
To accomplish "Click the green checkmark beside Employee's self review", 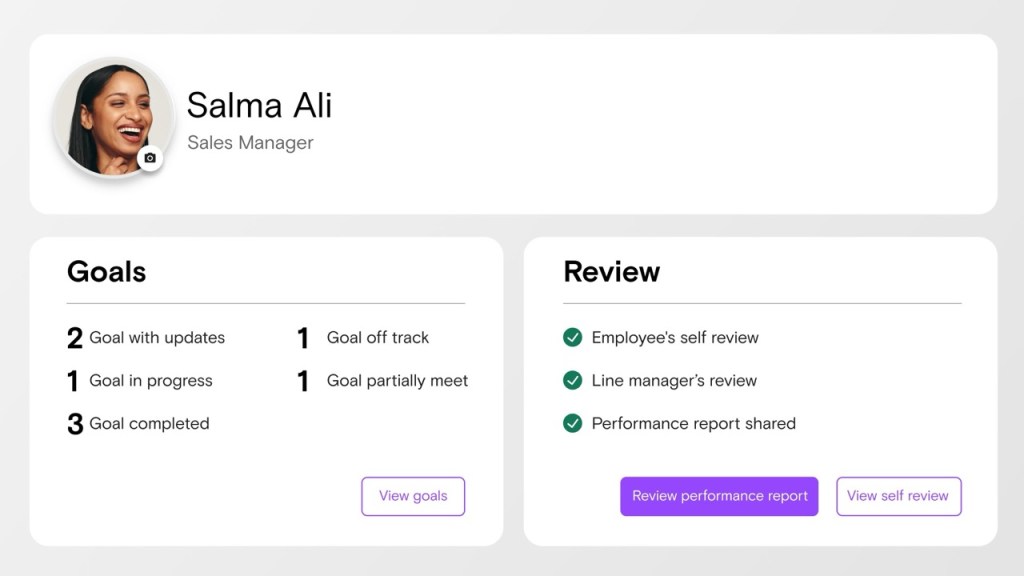I will click(571, 338).
